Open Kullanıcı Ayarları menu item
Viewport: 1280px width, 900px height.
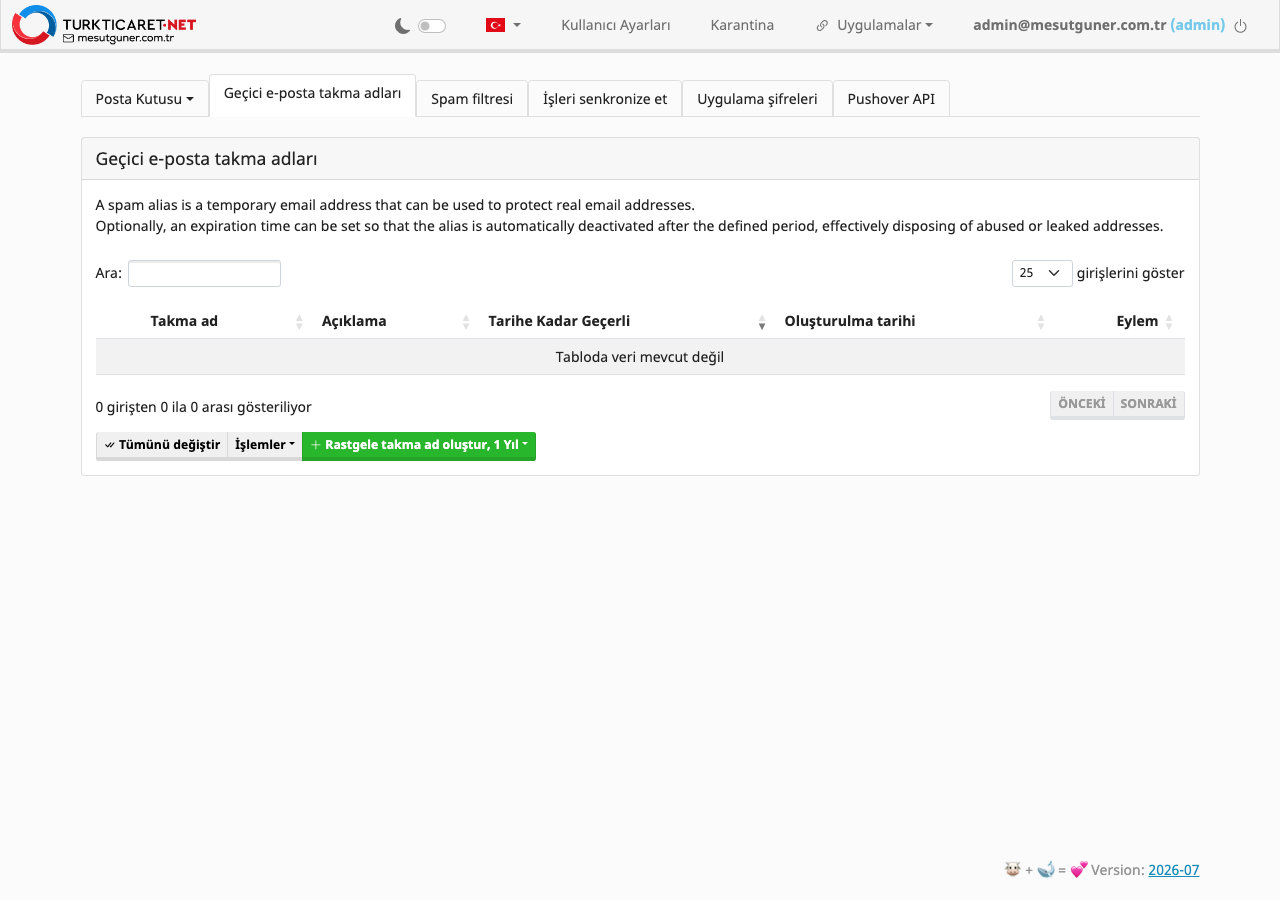click(616, 25)
